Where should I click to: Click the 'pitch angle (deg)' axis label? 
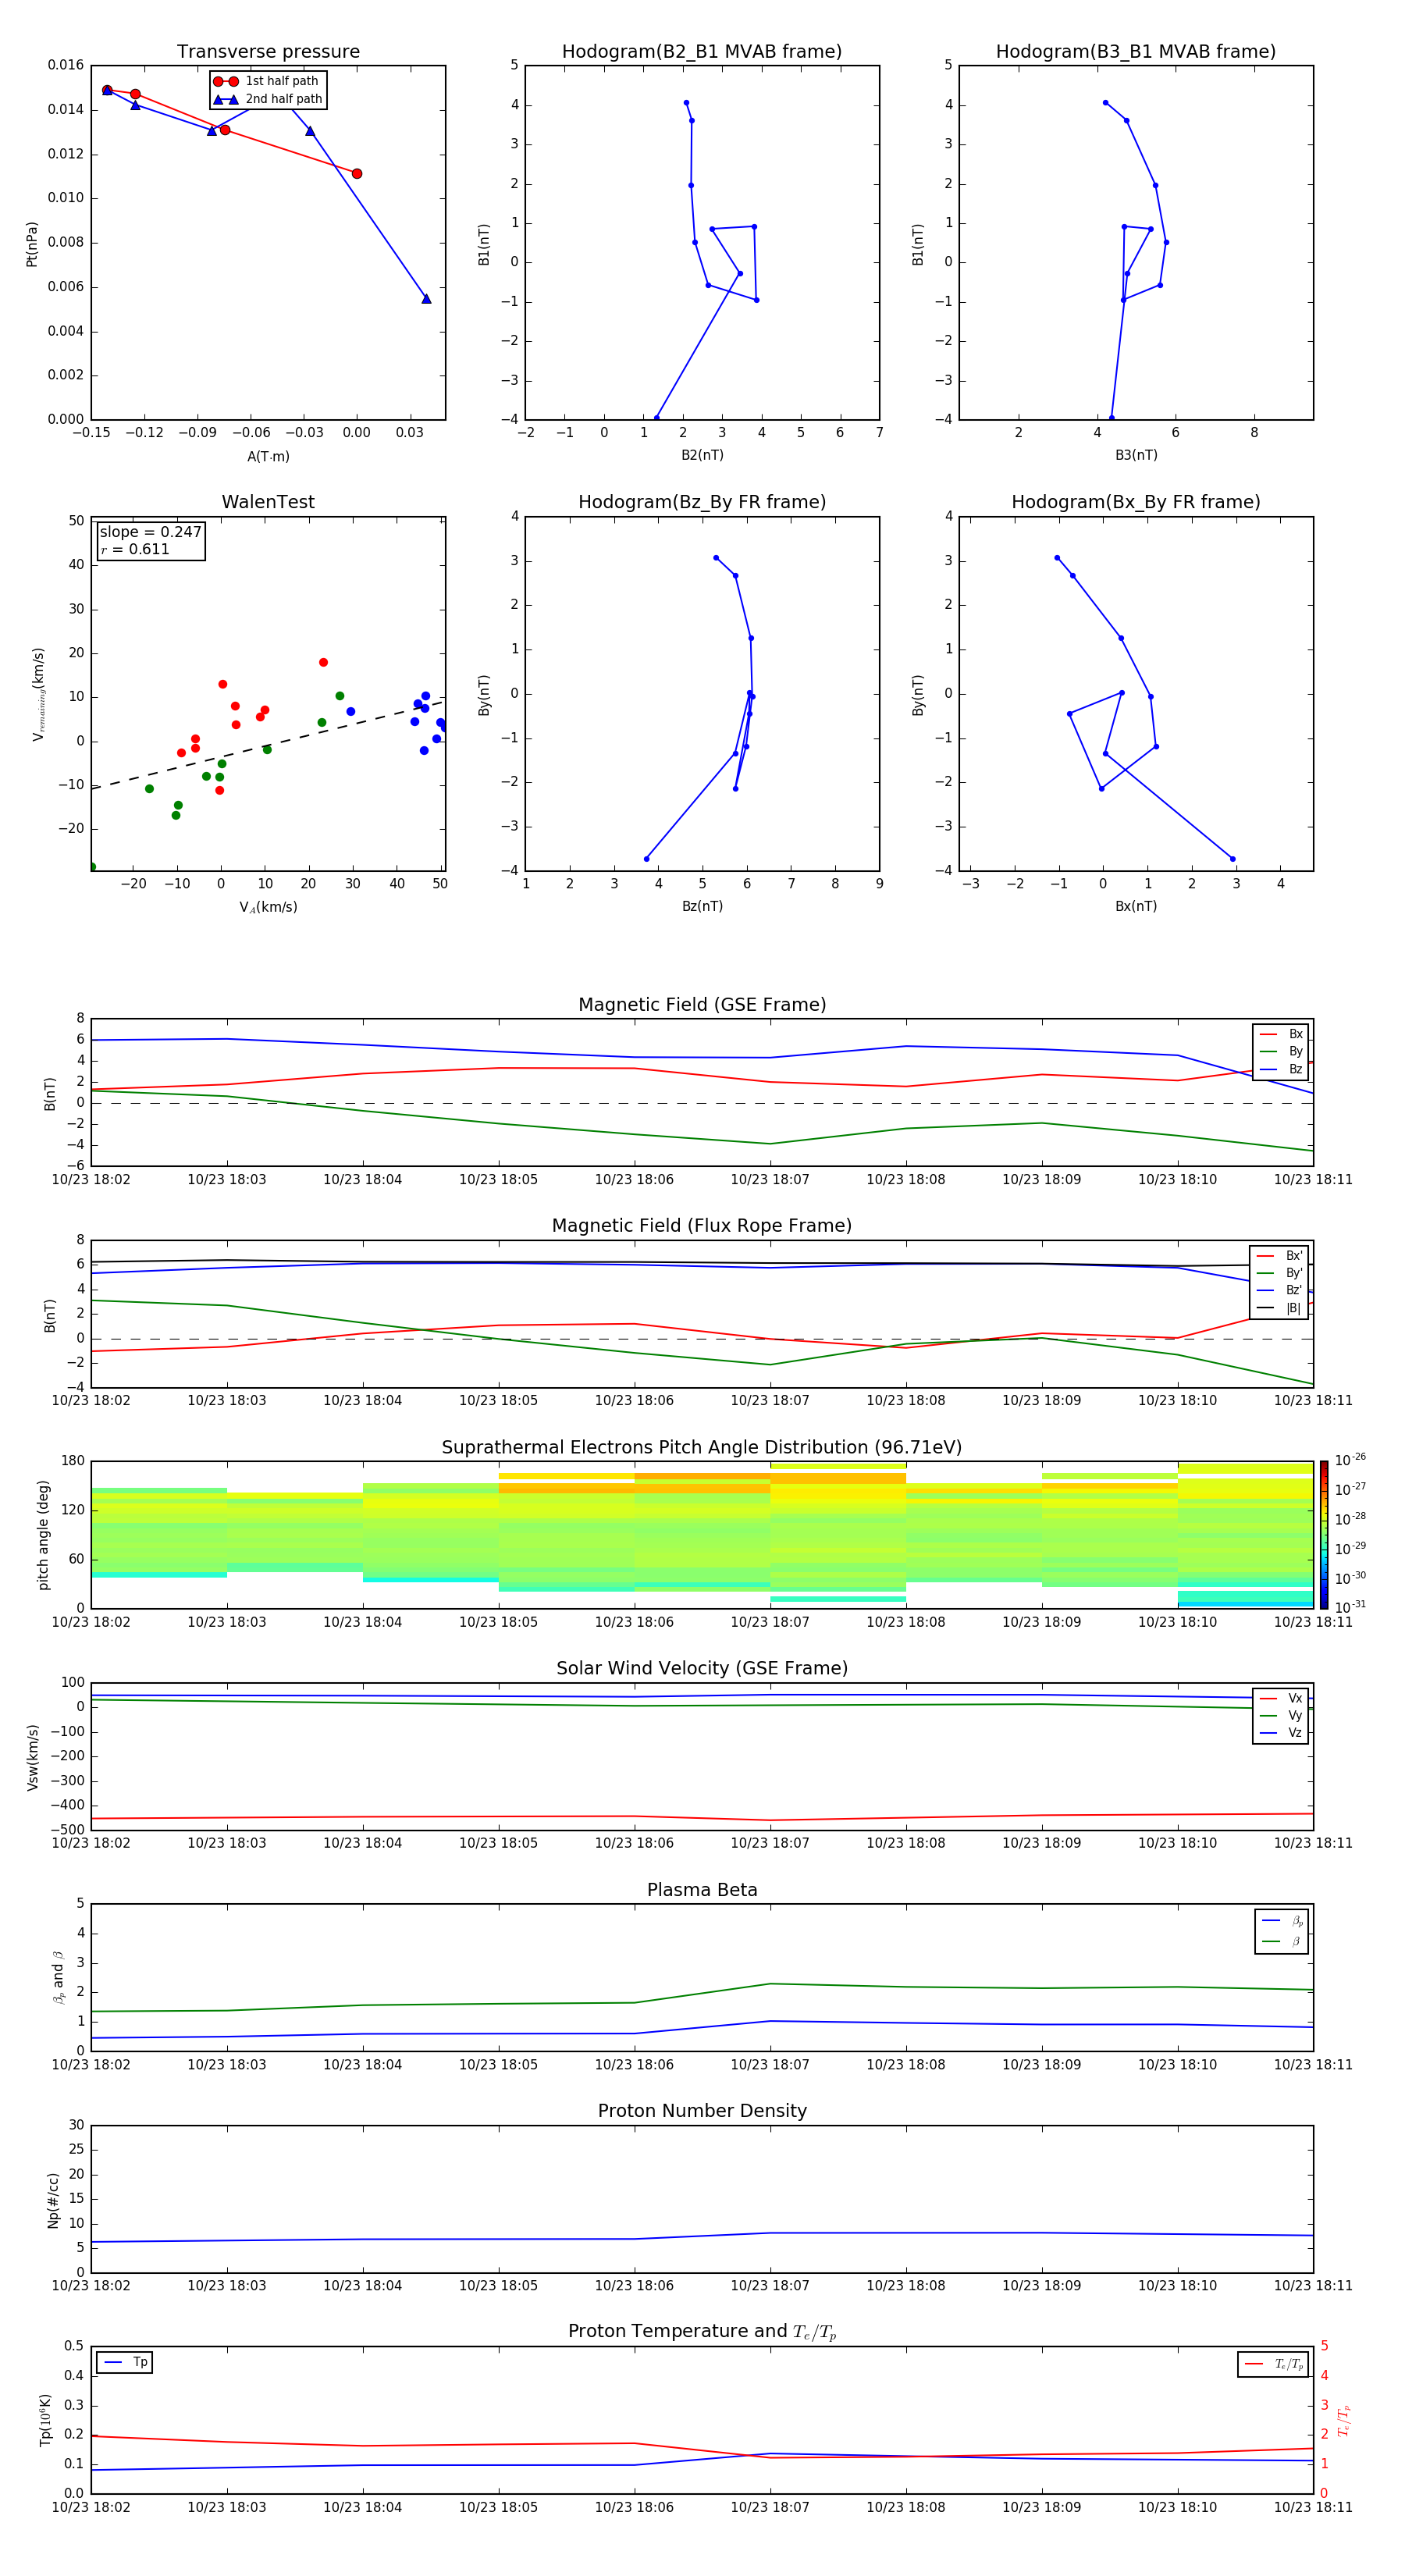pyautogui.click(x=43, y=1535)
